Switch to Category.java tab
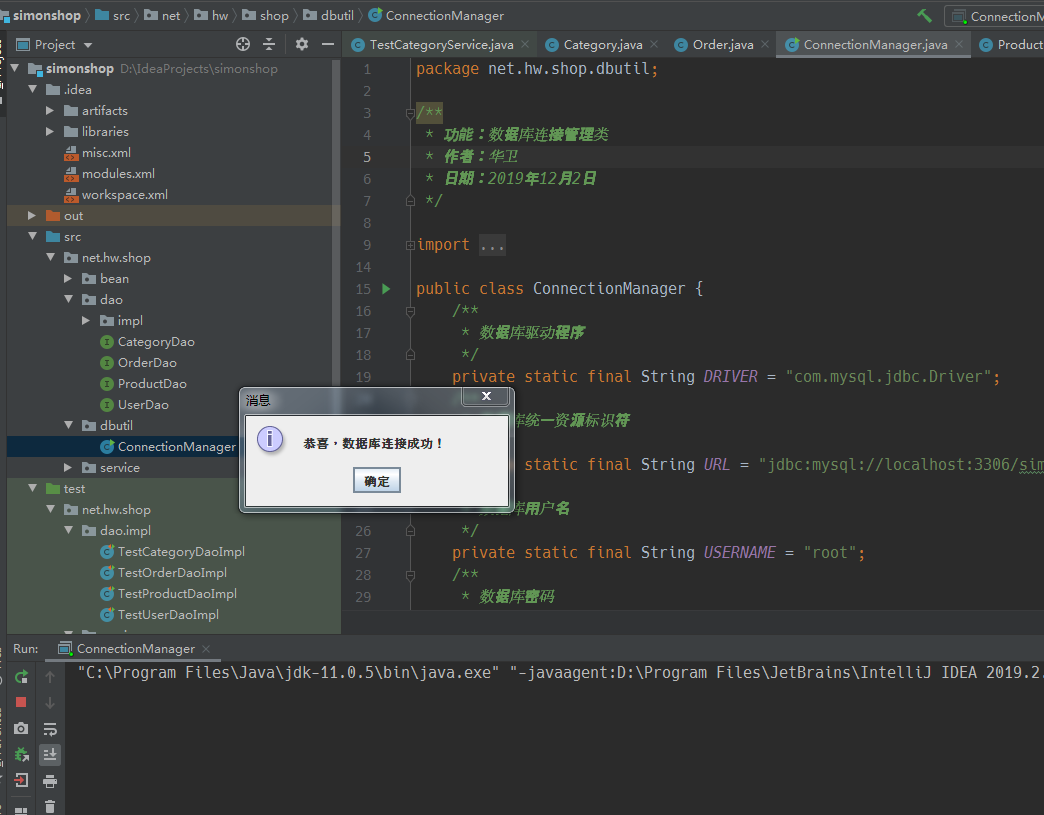Viewport: 1044px width, 815px height. 603,45
